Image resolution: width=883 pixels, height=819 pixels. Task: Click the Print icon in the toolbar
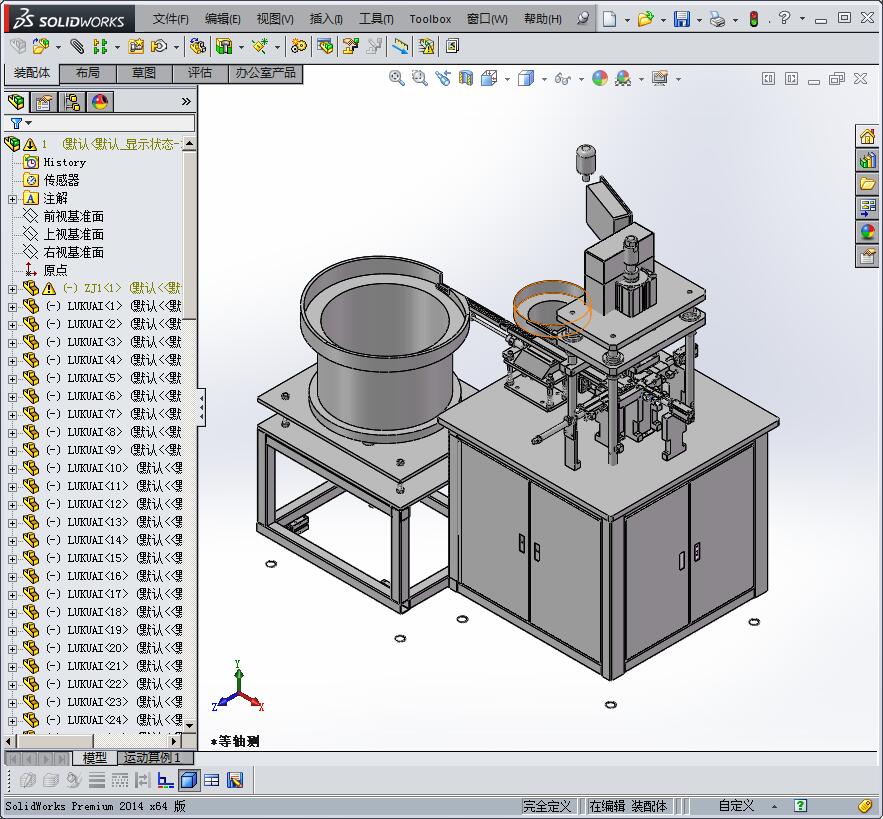pos(717,18)
